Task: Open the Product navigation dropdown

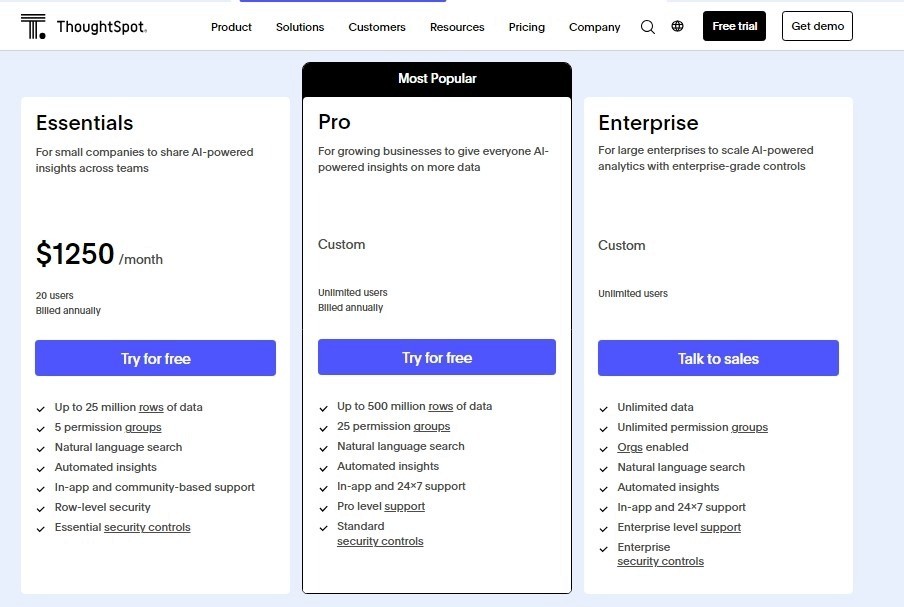Action: (231, 27)
